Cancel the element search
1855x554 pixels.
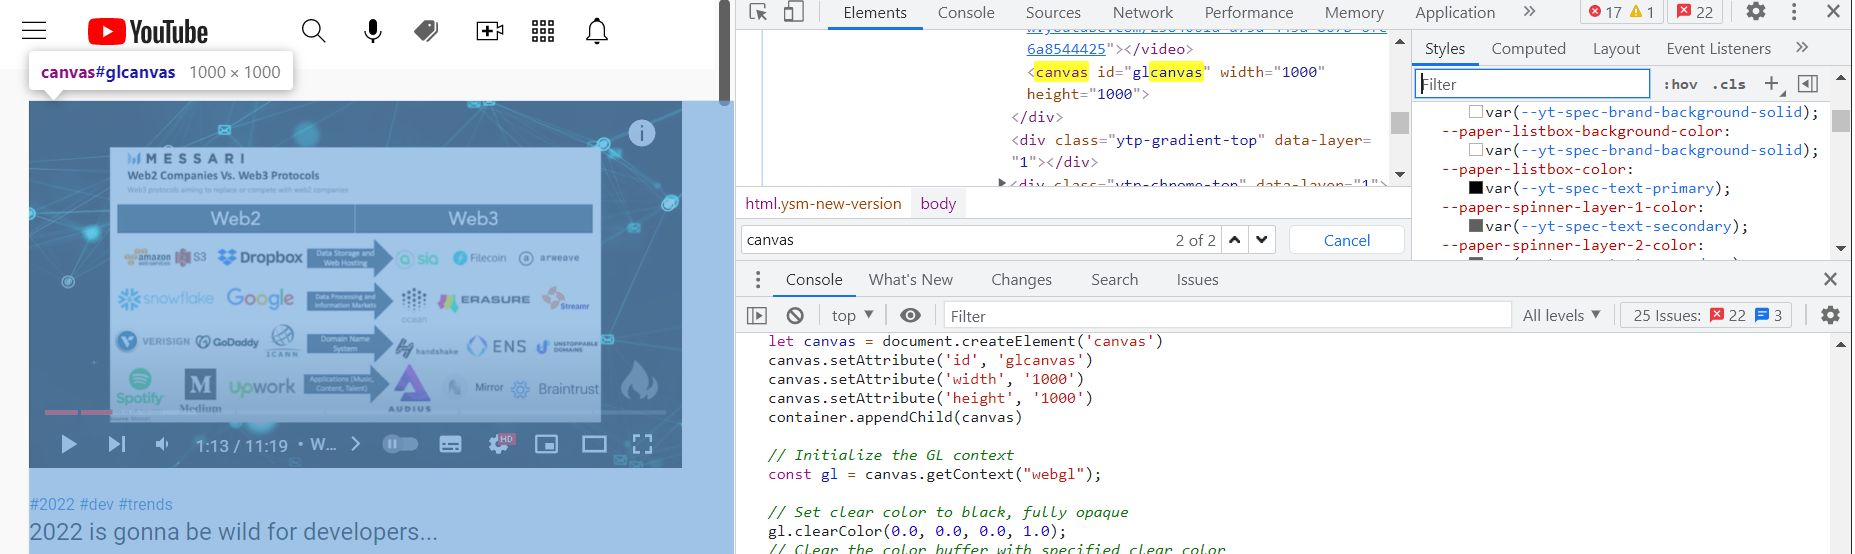(x=1347, y=240)
